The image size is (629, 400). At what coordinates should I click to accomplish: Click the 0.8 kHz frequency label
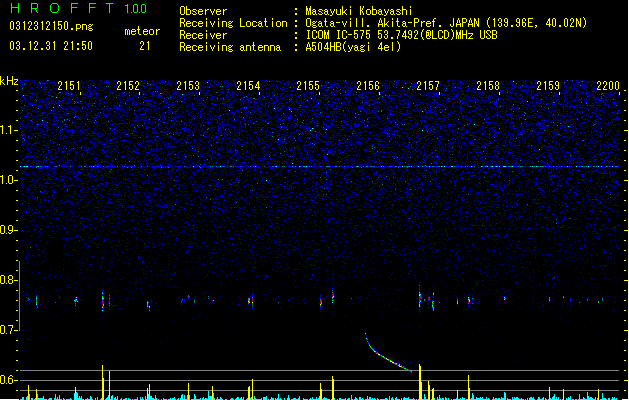pos(8,280)
